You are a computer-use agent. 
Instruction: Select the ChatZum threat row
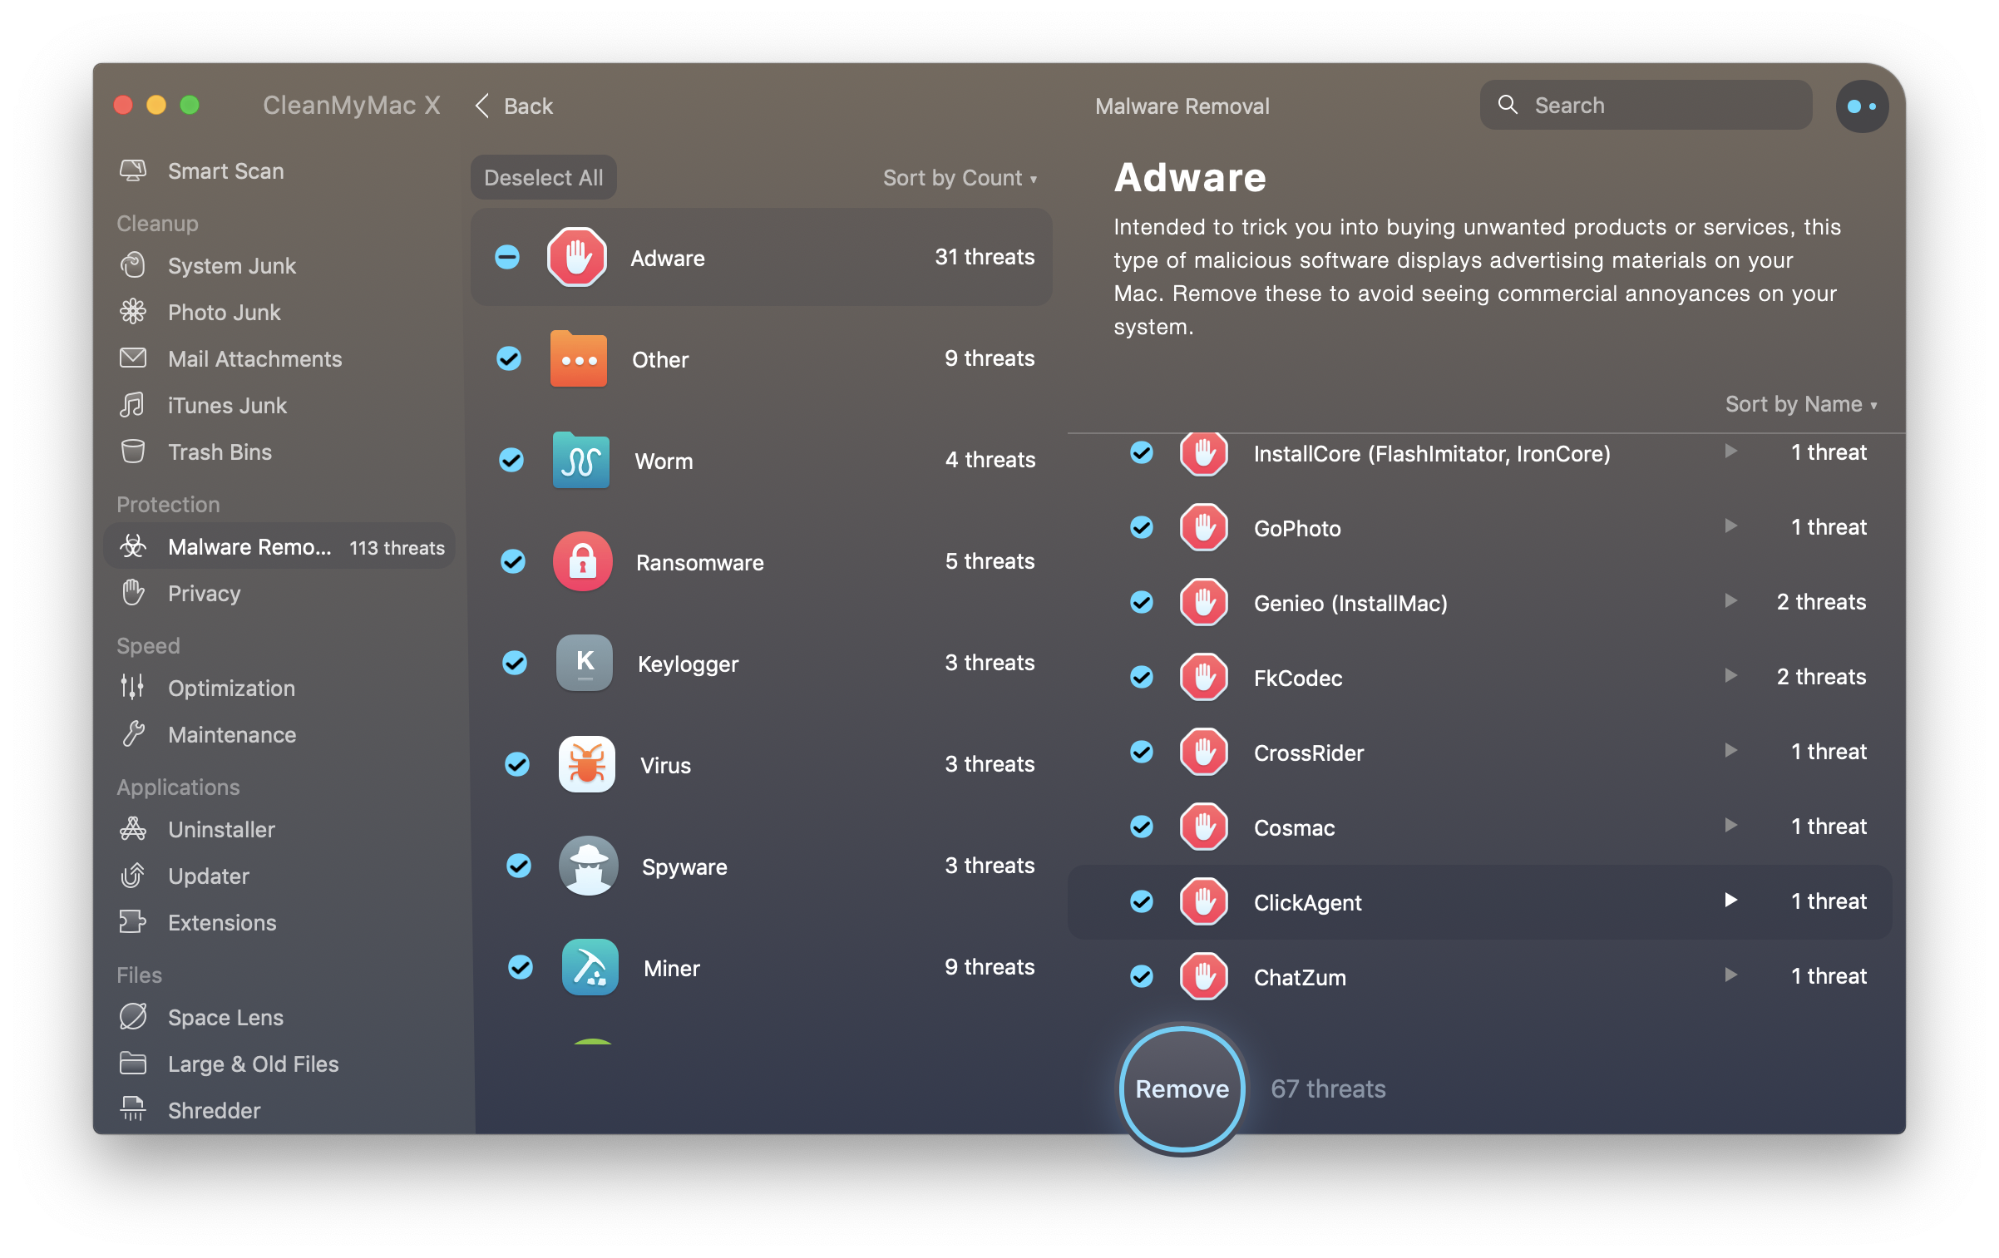click(x=1480, y=977)
